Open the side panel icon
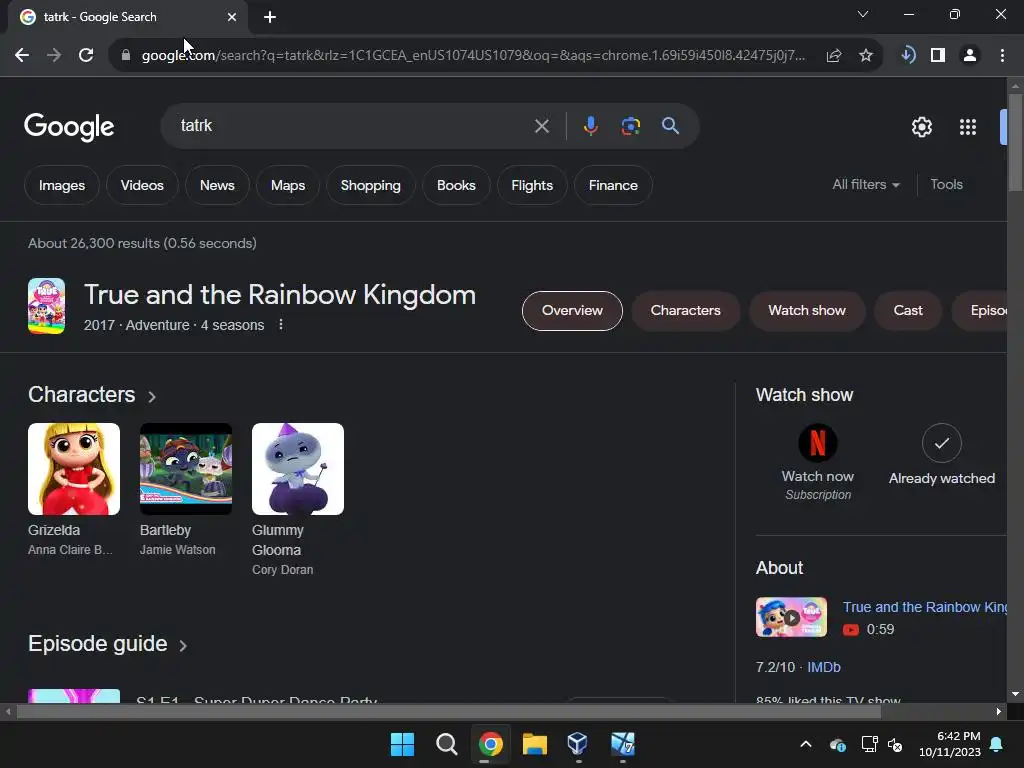This screenshot has width=1024, height=768. tap(938, 56)
